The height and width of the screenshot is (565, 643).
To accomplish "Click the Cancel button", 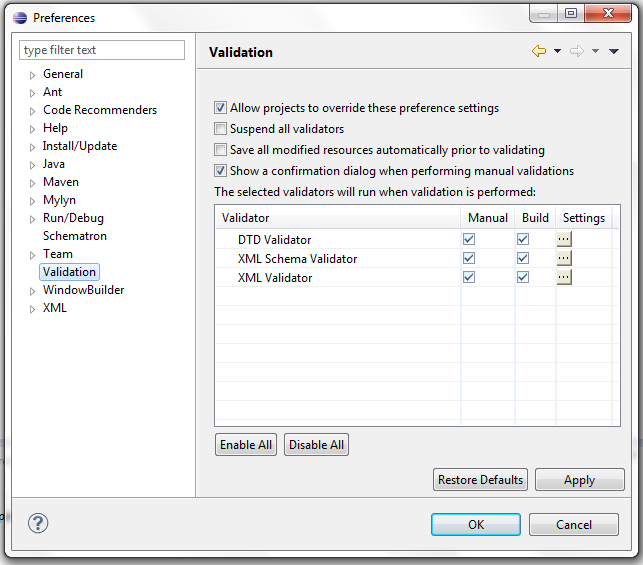I will point(574,524).
